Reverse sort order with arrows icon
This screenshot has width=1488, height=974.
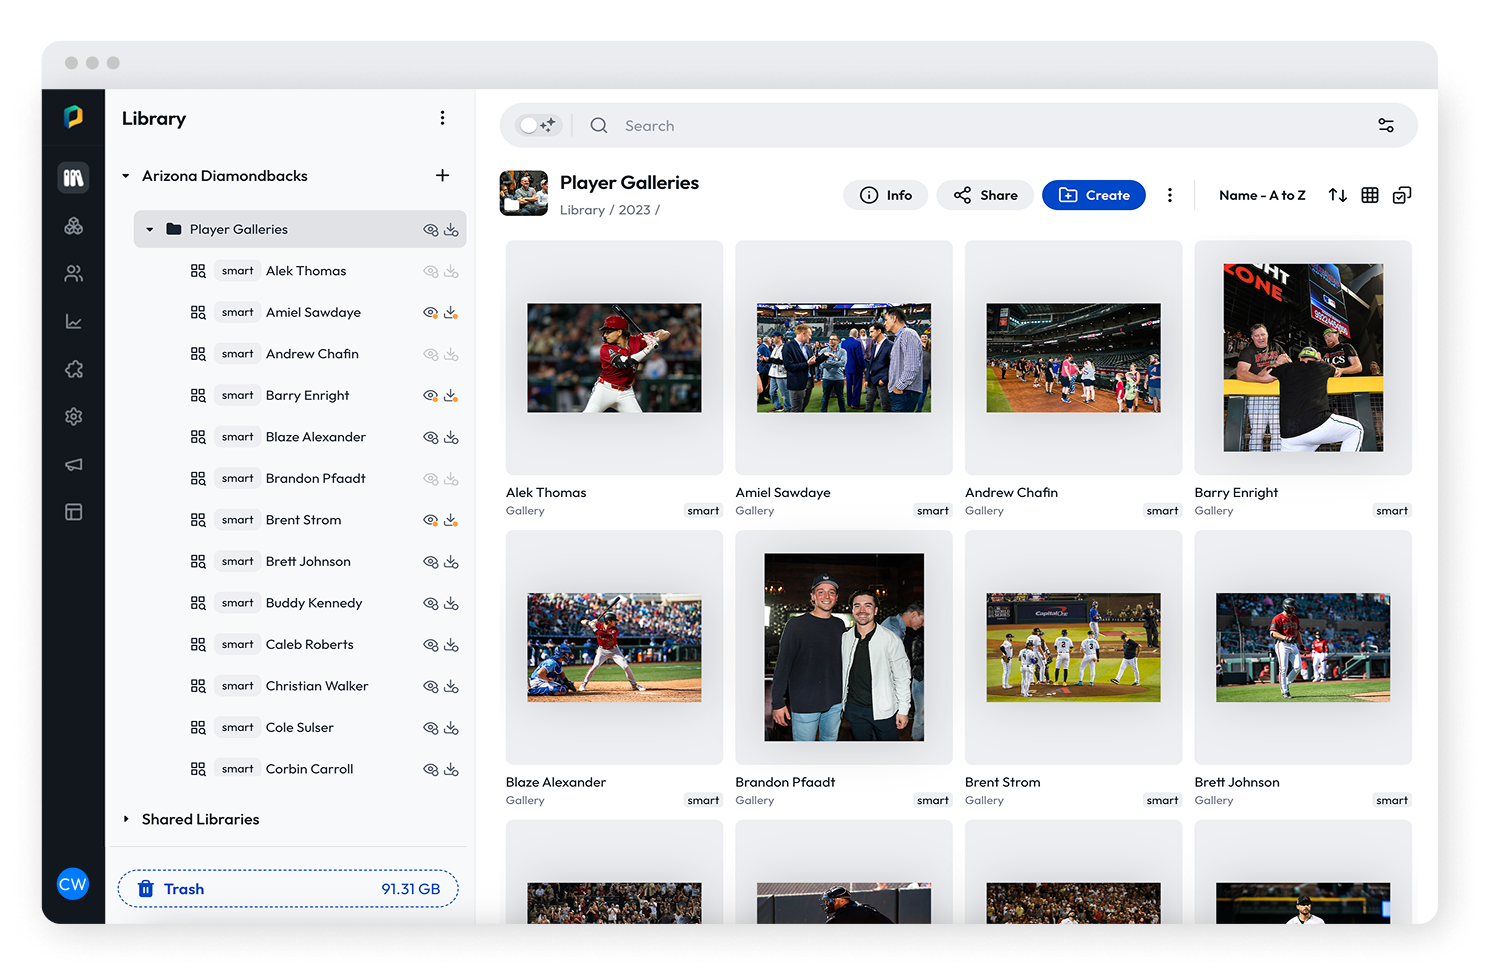click(x=1337, y=195)
